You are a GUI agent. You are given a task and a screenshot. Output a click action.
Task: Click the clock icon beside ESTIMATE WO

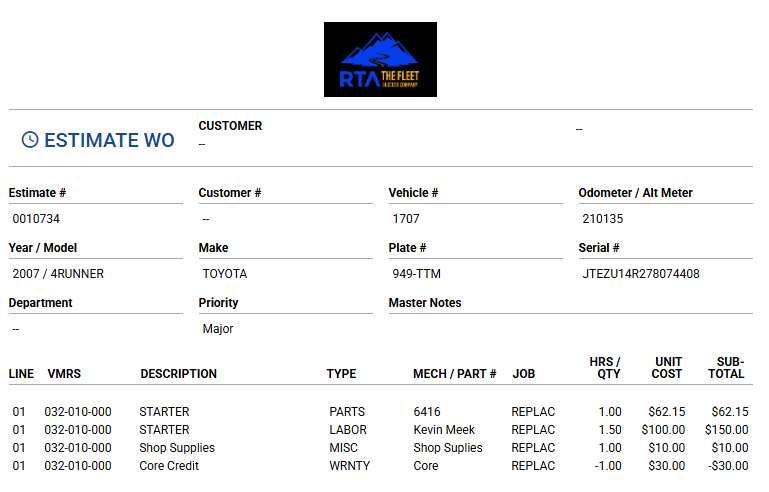30,140
